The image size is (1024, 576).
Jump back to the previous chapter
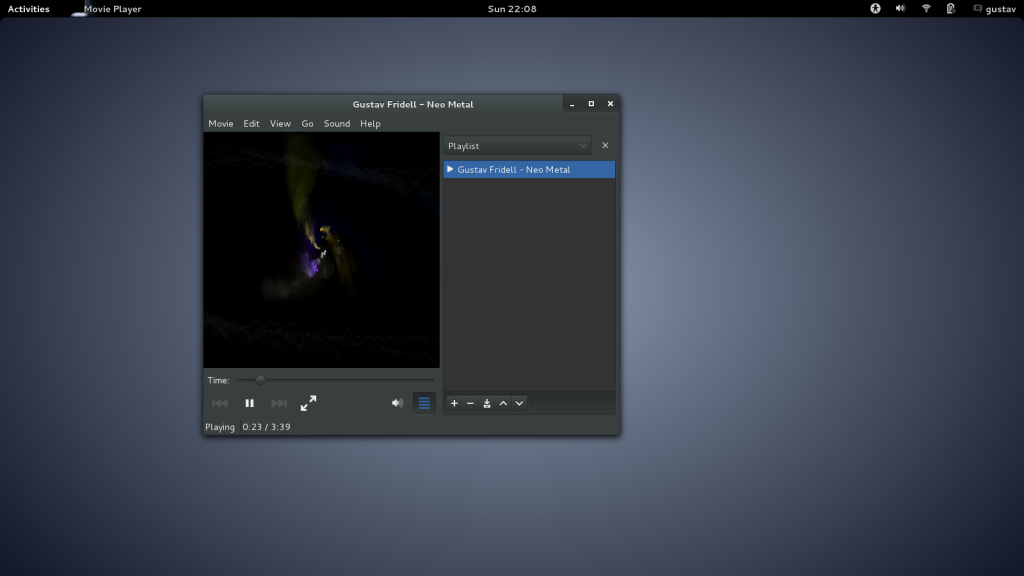(x=220, y=403)
